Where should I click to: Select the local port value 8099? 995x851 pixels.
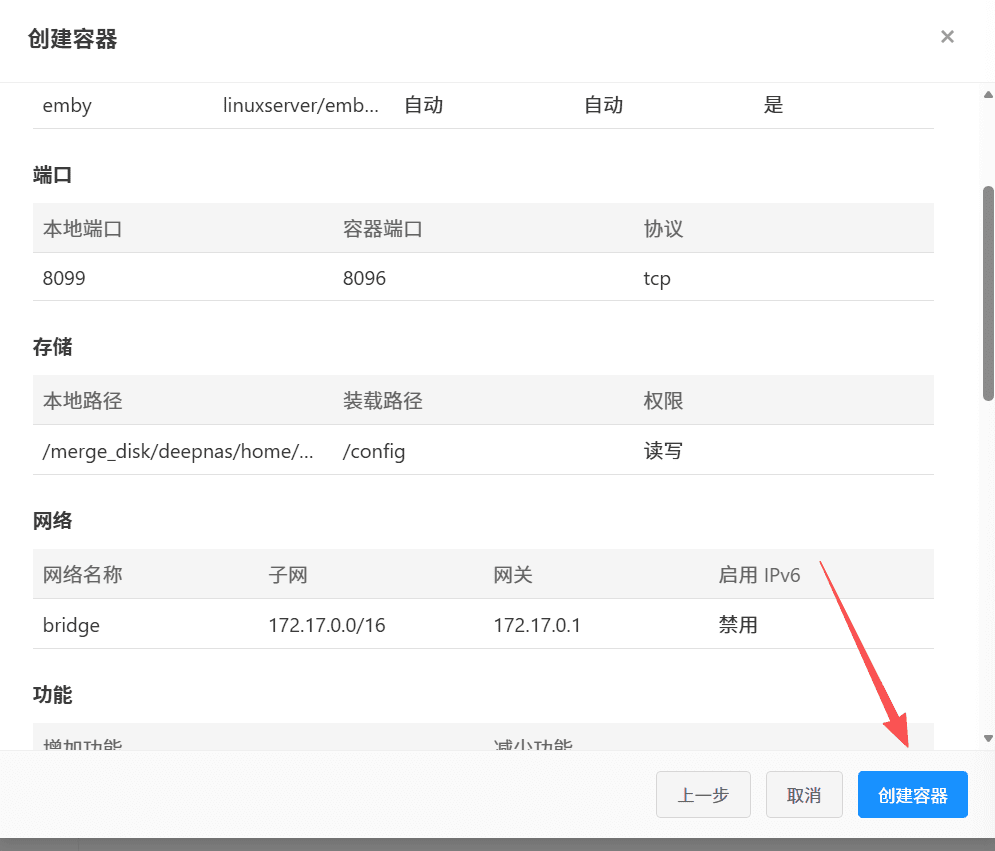(64, 278)
